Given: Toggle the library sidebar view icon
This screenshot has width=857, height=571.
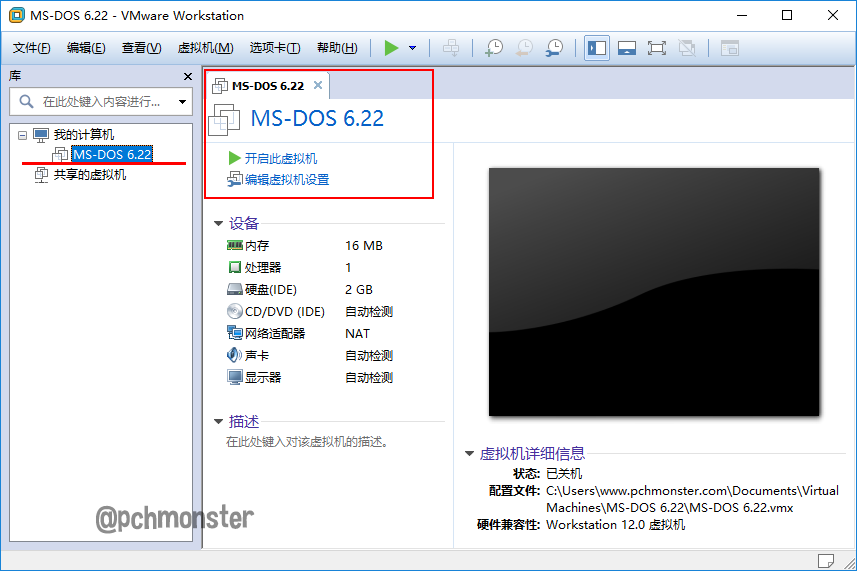Looking at the screenshot, I should pos(597,48).
